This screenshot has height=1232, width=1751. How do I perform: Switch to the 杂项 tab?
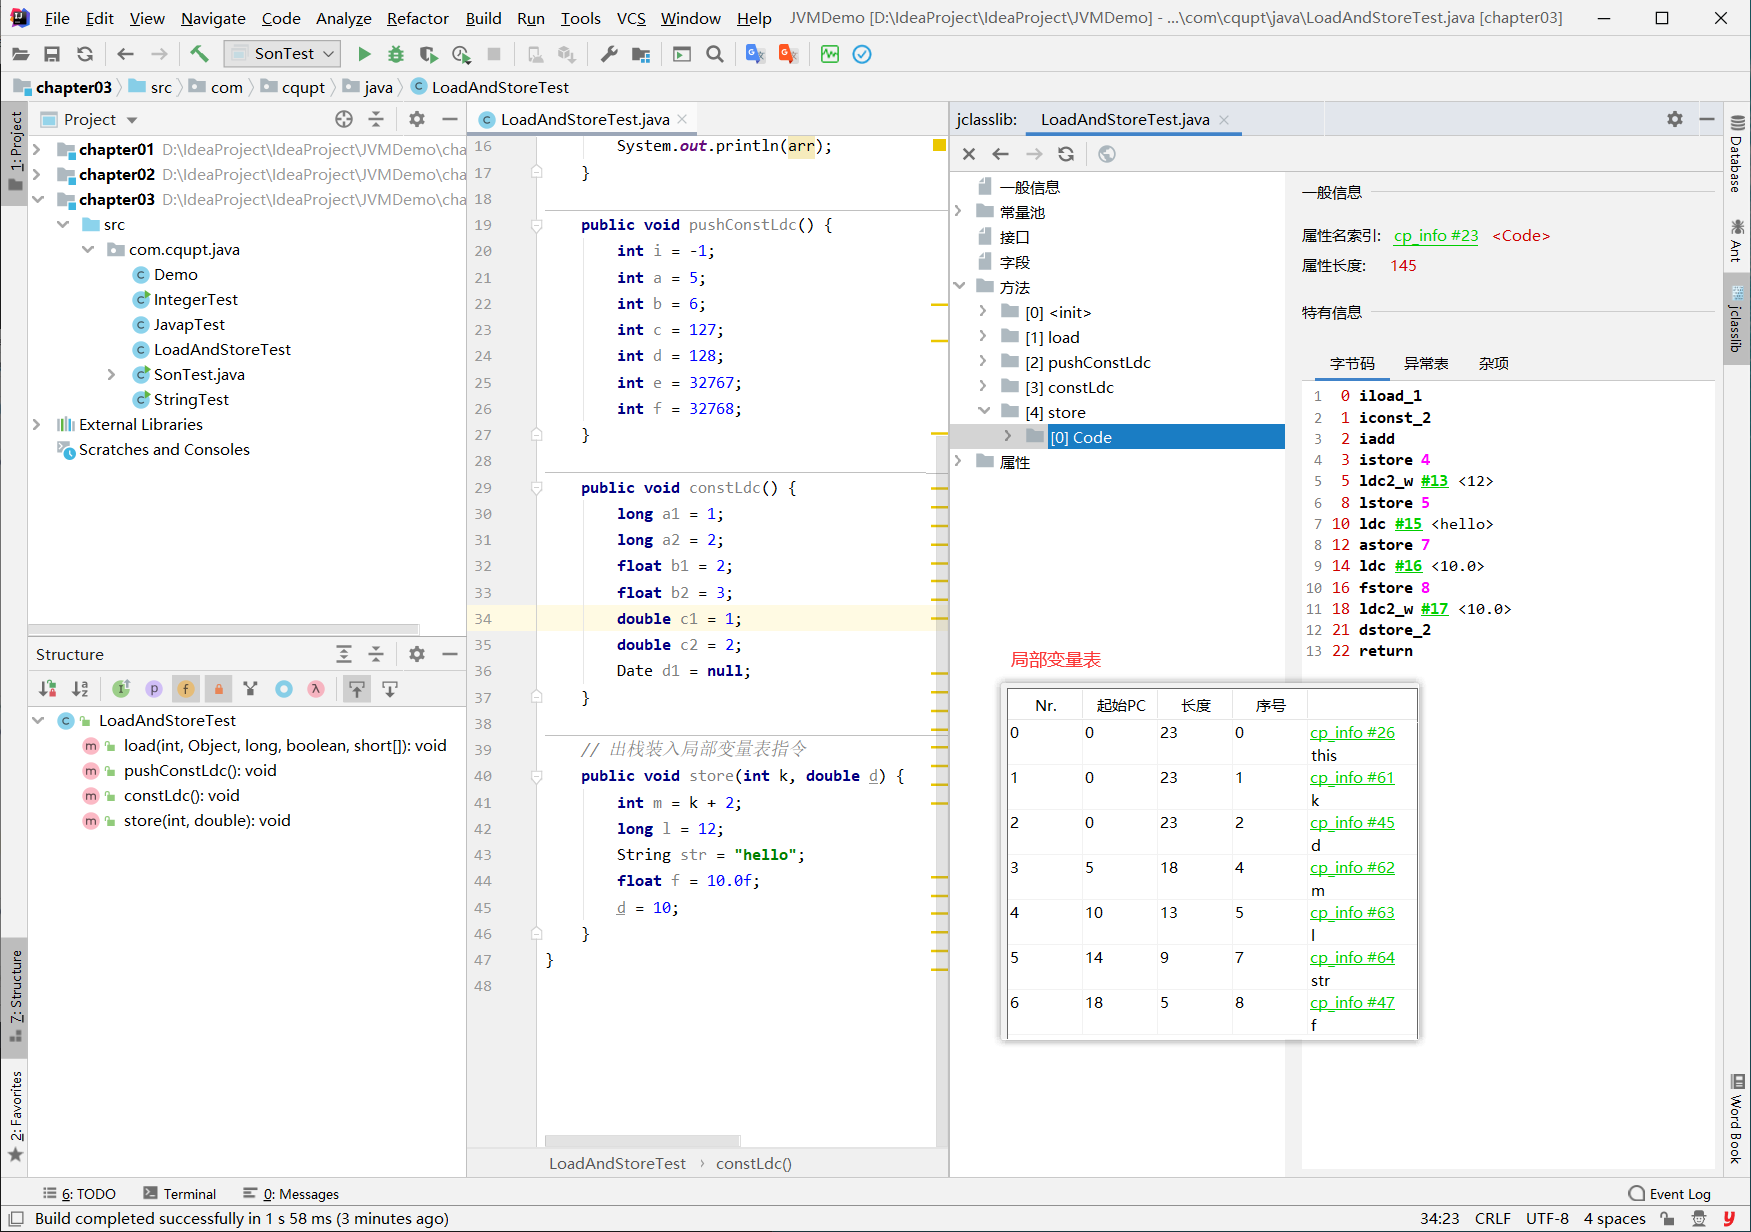[1493, 363]
